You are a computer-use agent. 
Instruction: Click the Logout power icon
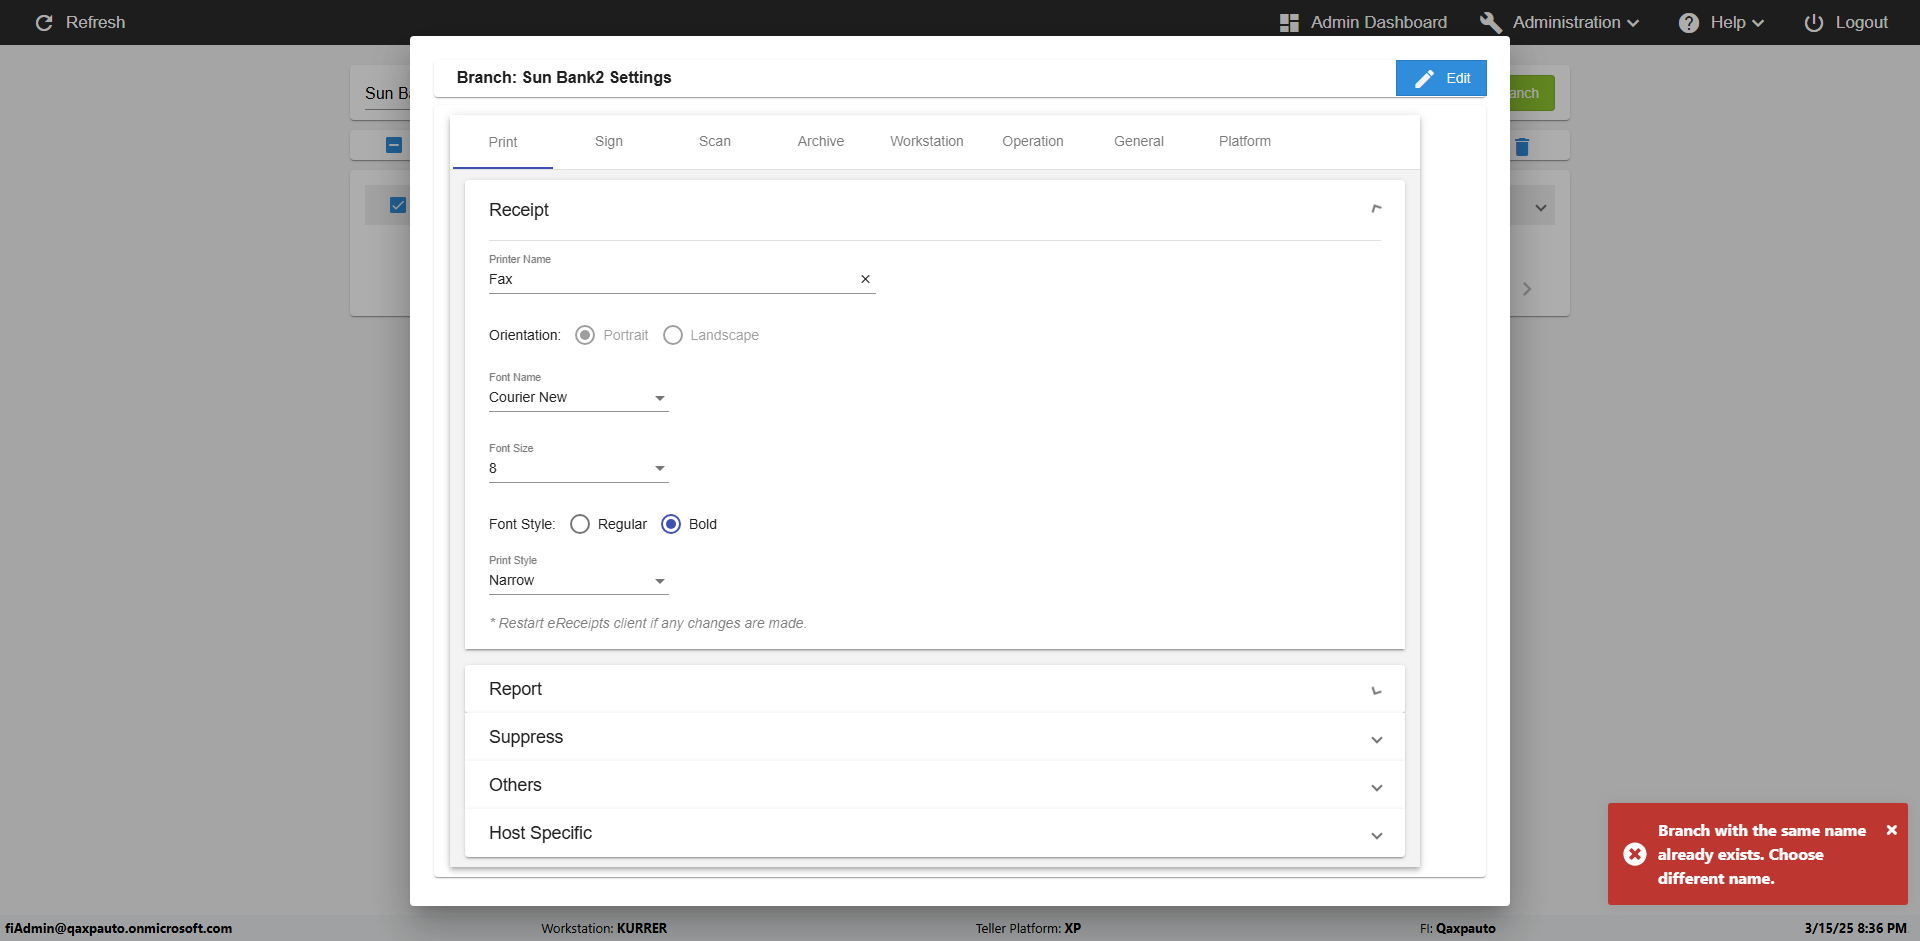tap(1814, 23)
